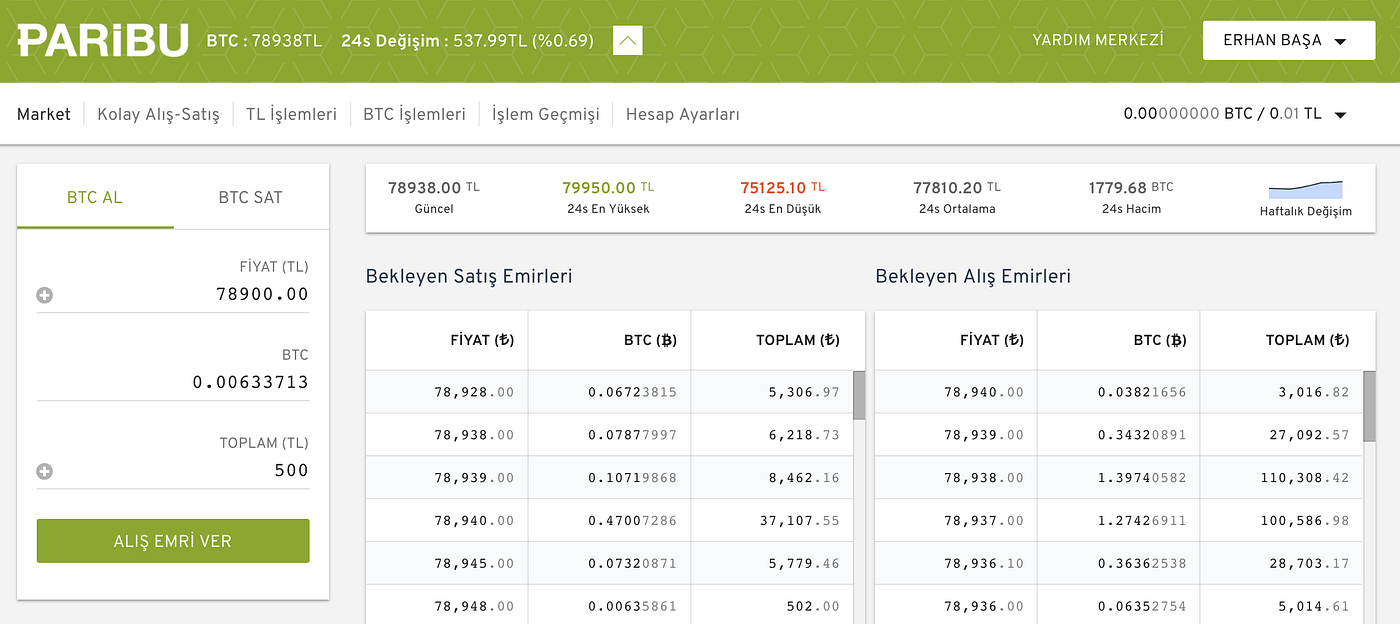Focus the Fiyat (TL) input field
1400x624 pixels.
tap(173, 294)
